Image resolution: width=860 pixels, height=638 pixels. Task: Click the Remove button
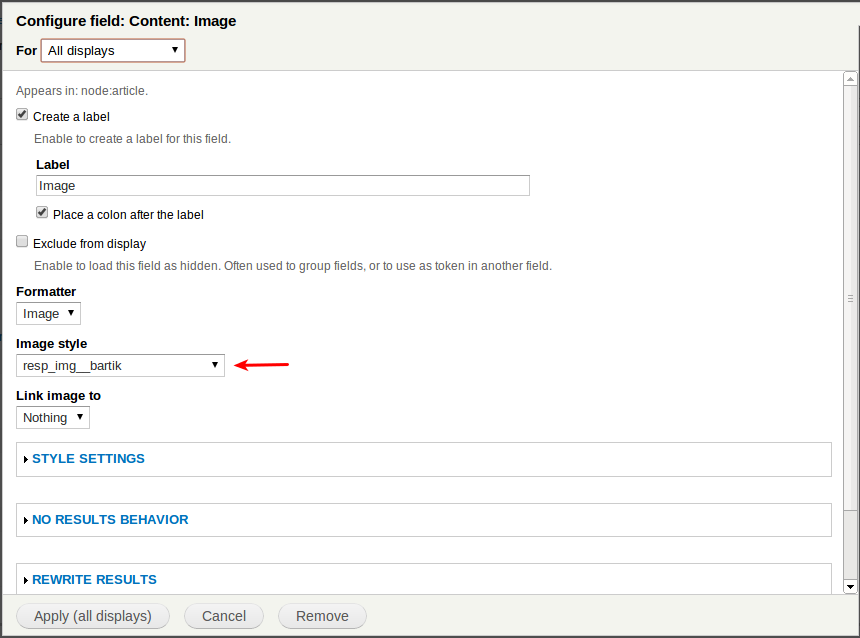[x=322, y=616]
